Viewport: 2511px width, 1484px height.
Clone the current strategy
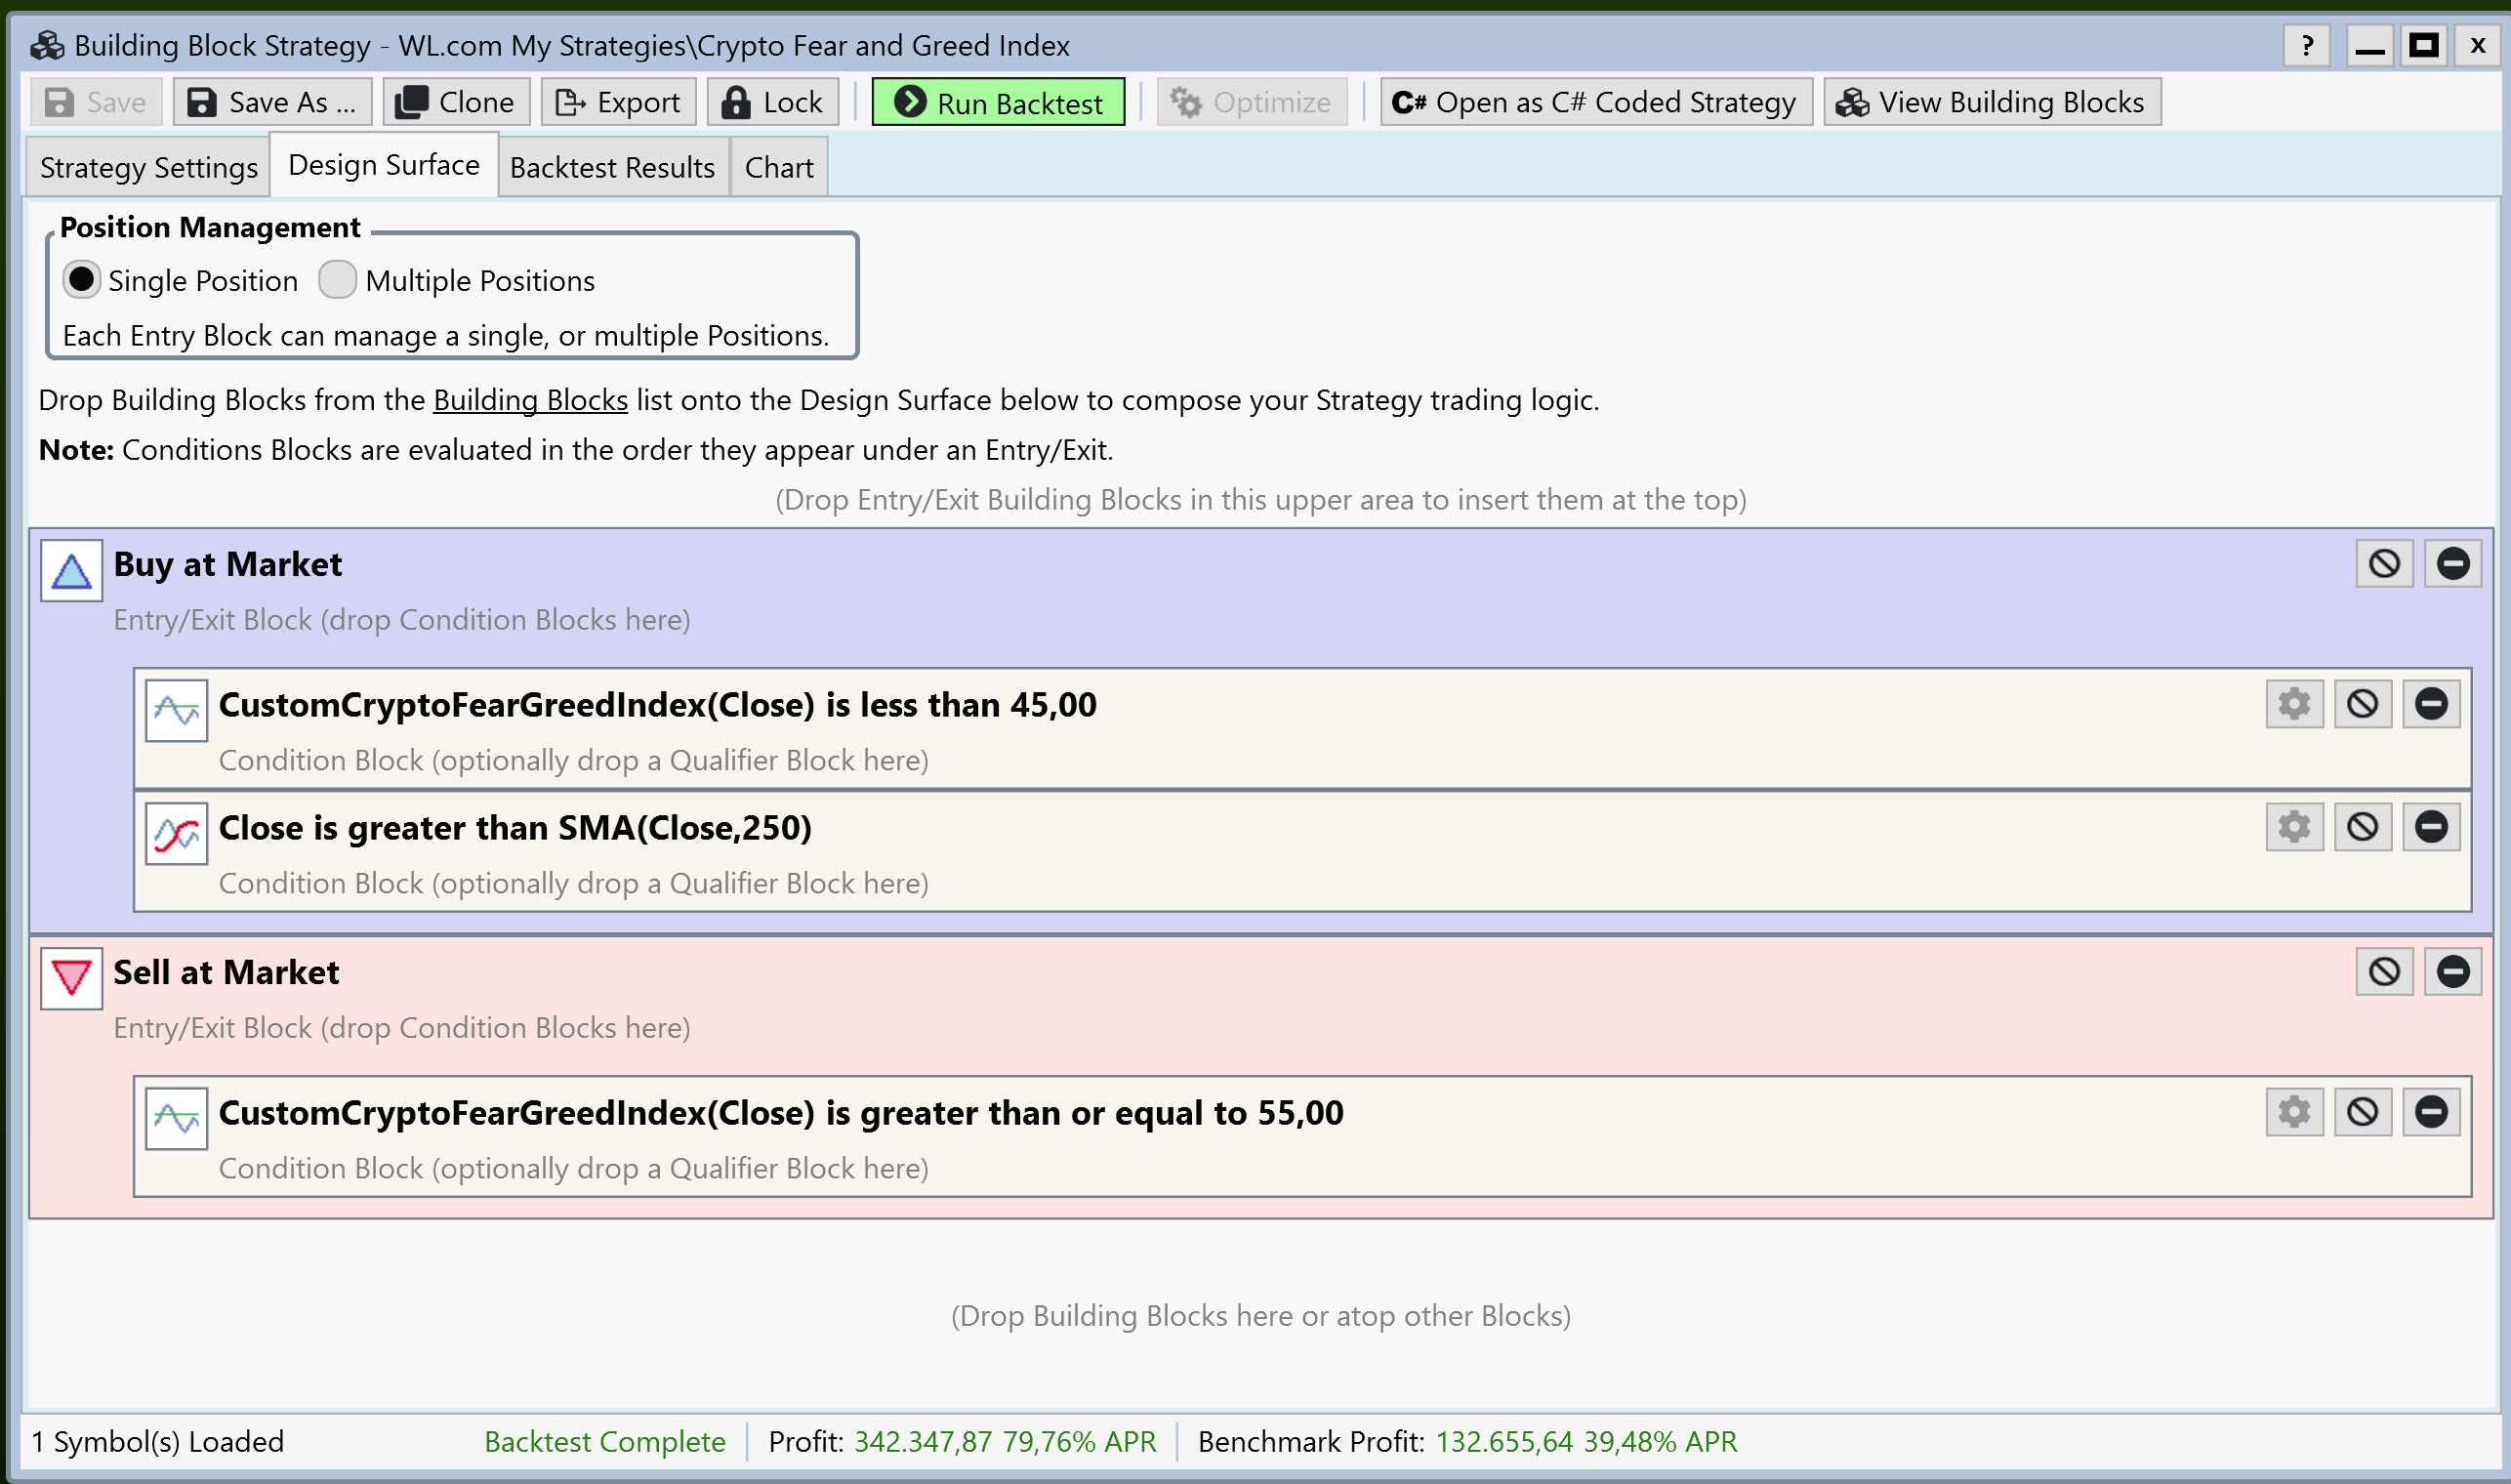(x=455, y=102)
